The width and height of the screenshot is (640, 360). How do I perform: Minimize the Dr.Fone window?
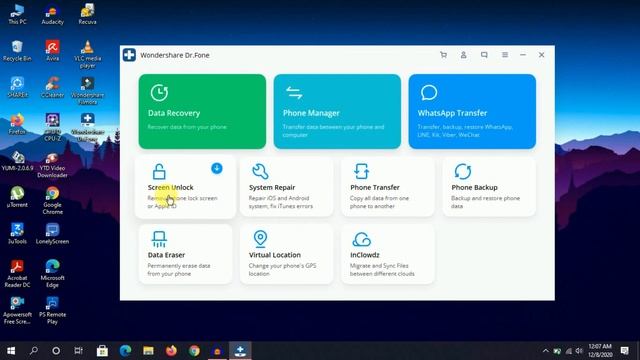(x=523, y=55)
